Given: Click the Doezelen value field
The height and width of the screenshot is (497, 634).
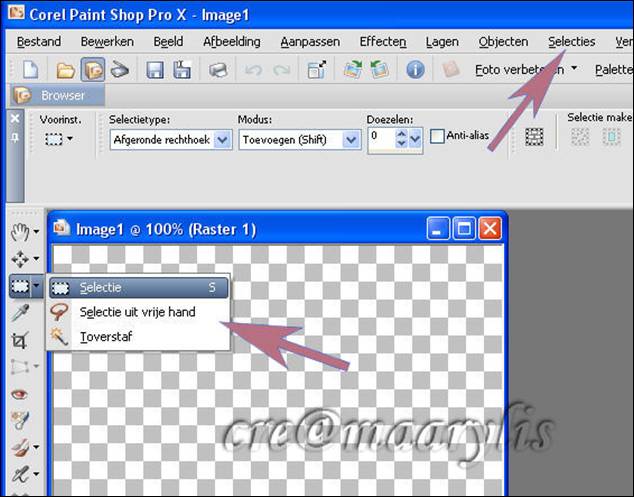Looking at the screenshot, I should 381,140.
